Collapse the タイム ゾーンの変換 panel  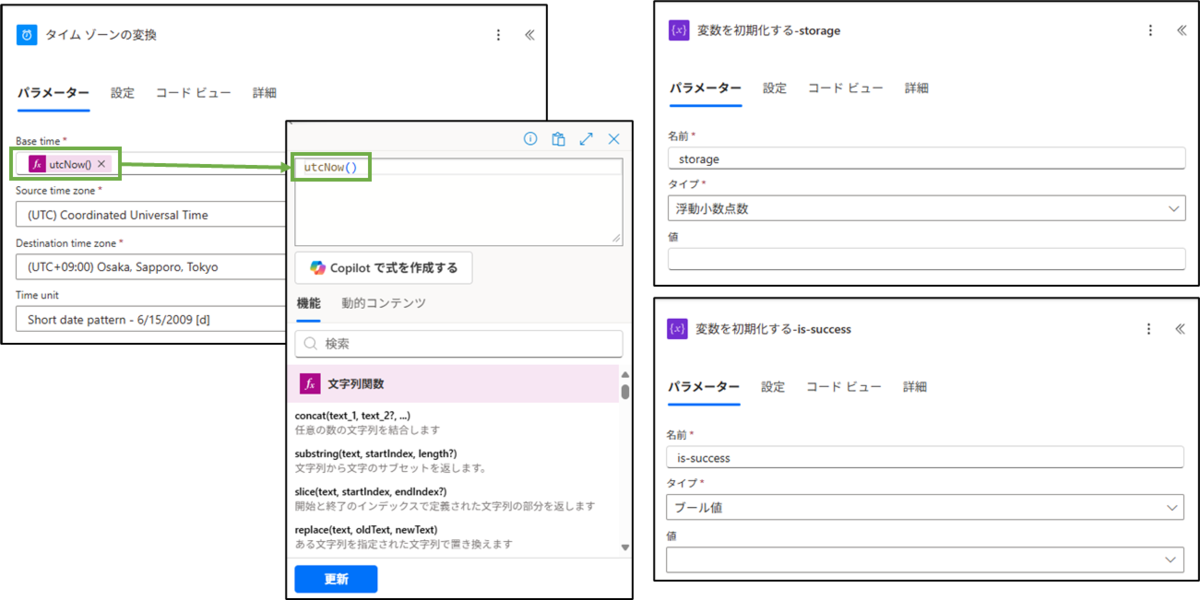click(x=529, y=35)
